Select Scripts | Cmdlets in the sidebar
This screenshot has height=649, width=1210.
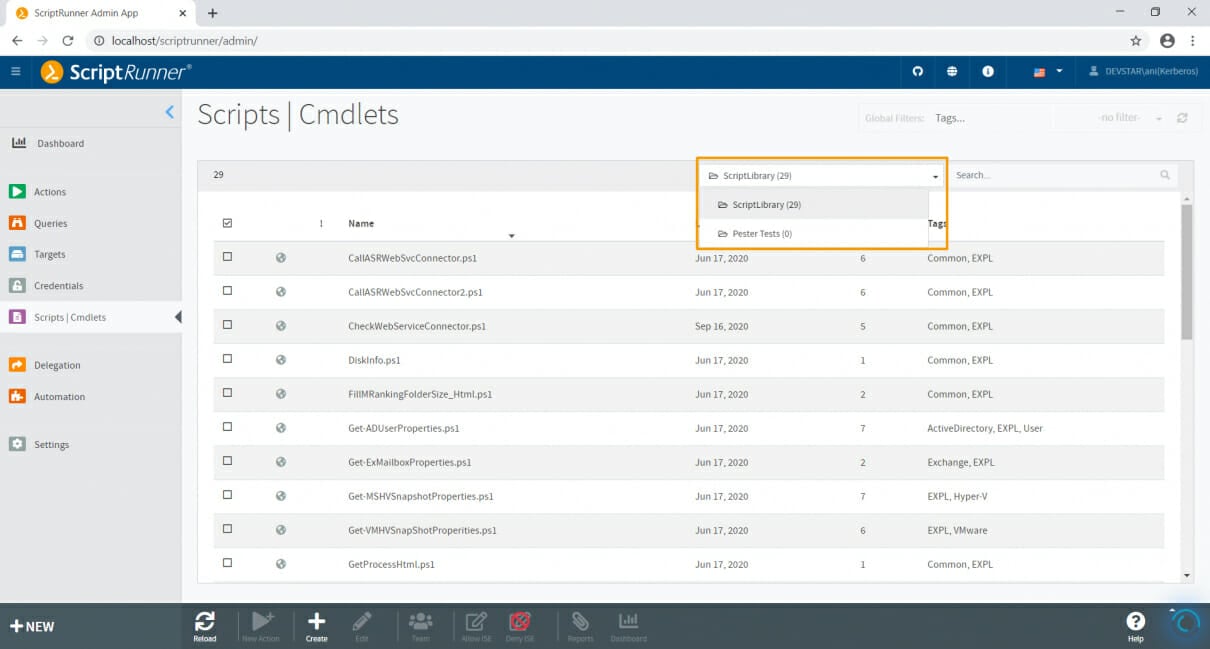click(69, 317)
